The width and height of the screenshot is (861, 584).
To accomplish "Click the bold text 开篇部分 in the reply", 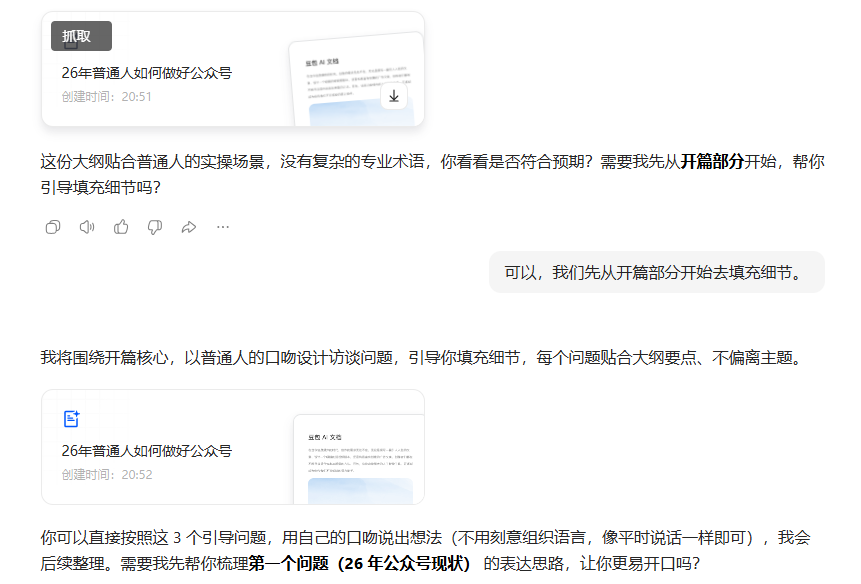I will [712, 162].
